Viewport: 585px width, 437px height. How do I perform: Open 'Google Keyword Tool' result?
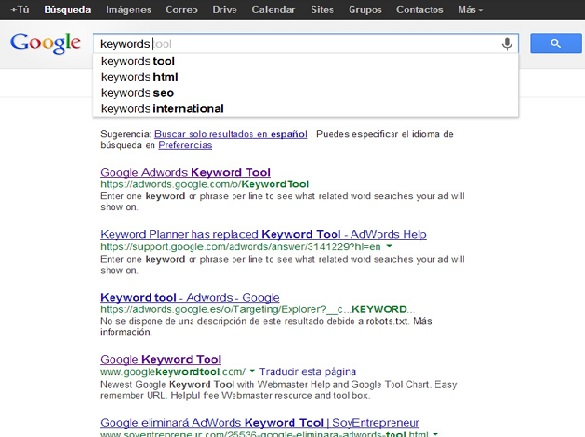coord(160,359)
